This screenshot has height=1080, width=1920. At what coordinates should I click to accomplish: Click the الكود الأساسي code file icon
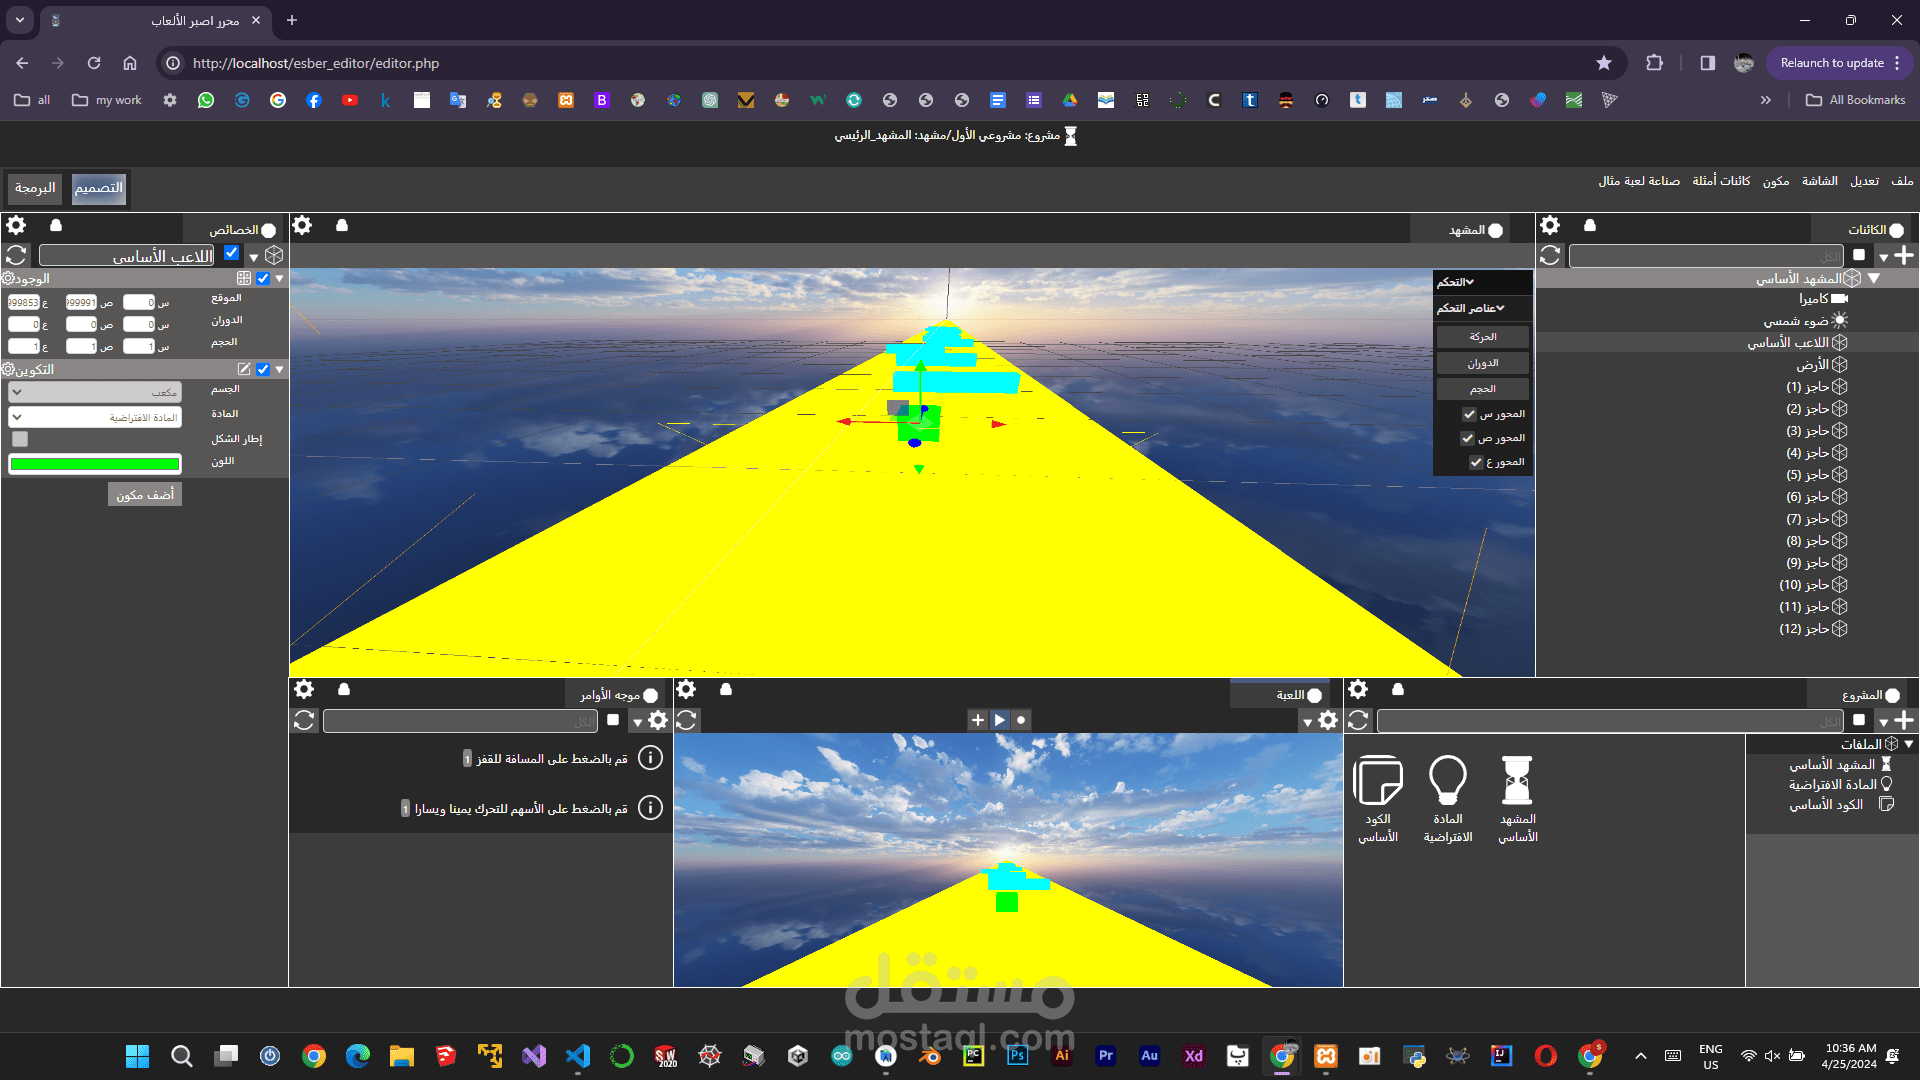click(x=1377, y=781)
